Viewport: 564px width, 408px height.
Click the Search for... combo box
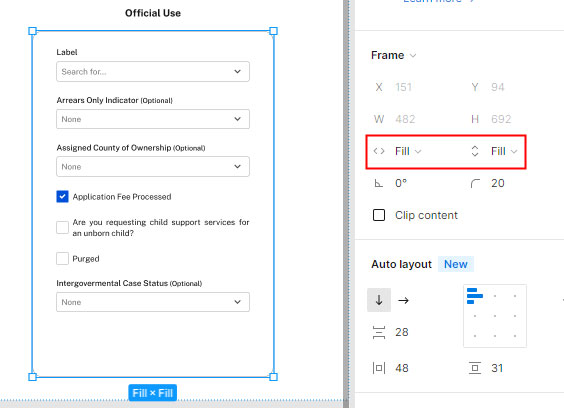tap(153, 71)
